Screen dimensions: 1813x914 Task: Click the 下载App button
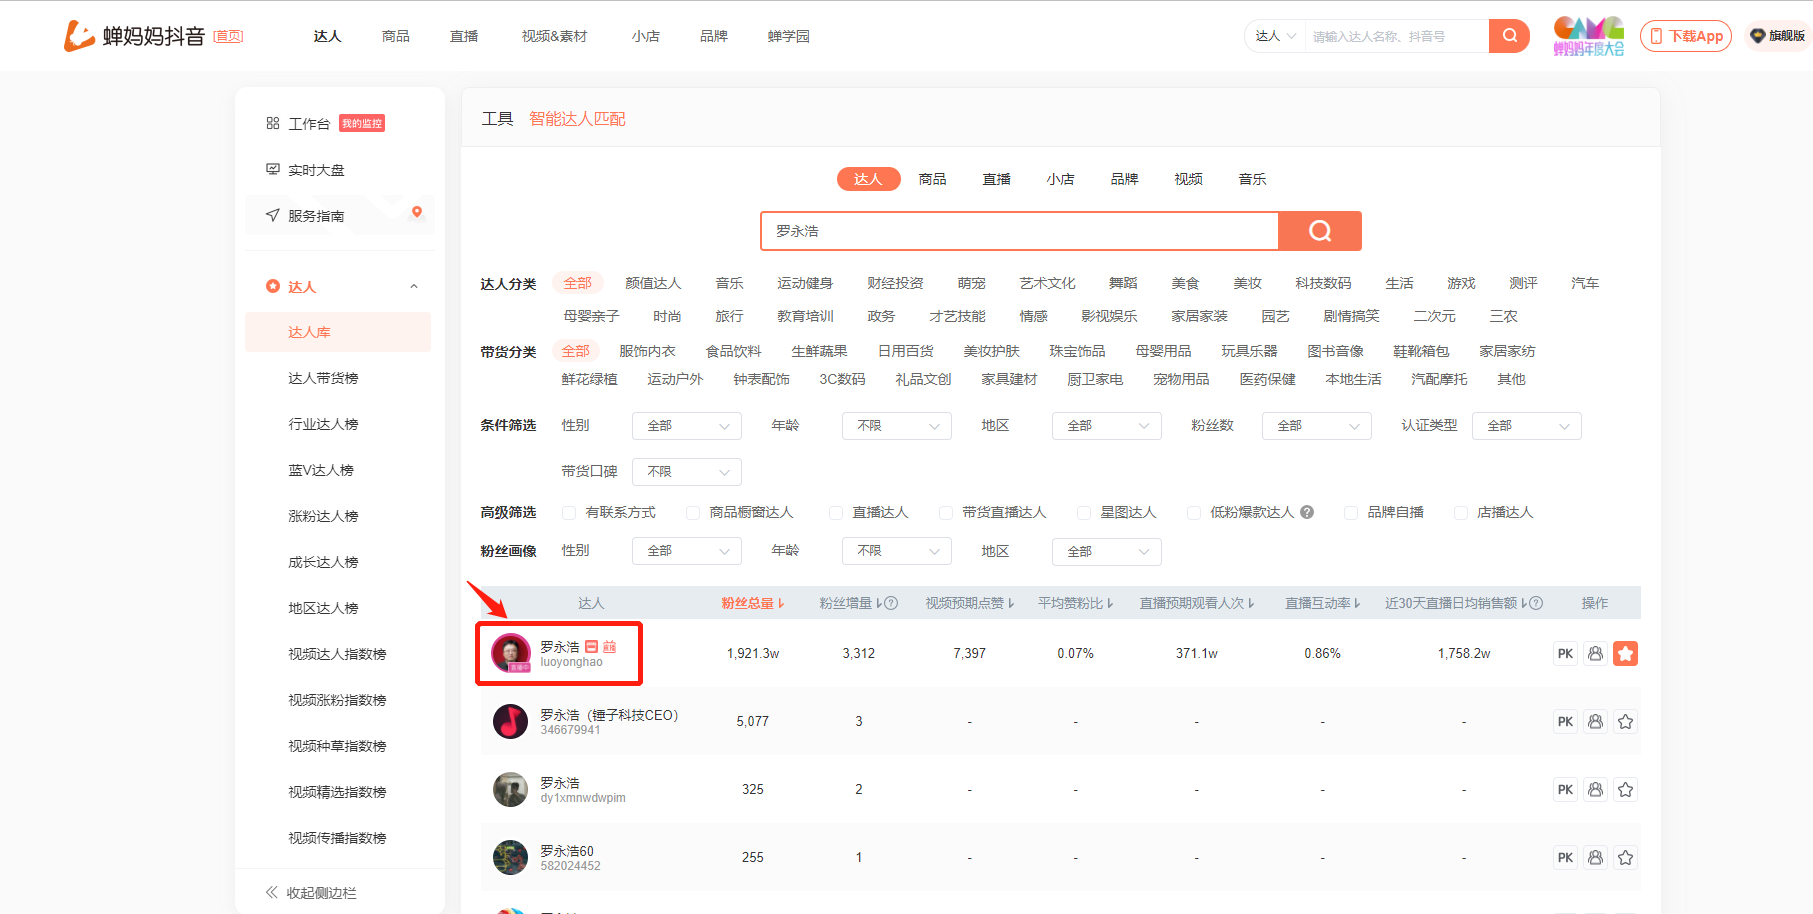(1686, 36)
